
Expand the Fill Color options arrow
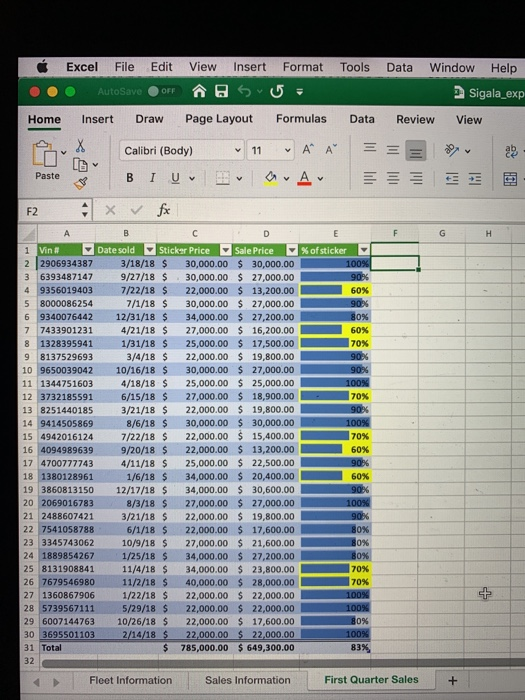286,179
